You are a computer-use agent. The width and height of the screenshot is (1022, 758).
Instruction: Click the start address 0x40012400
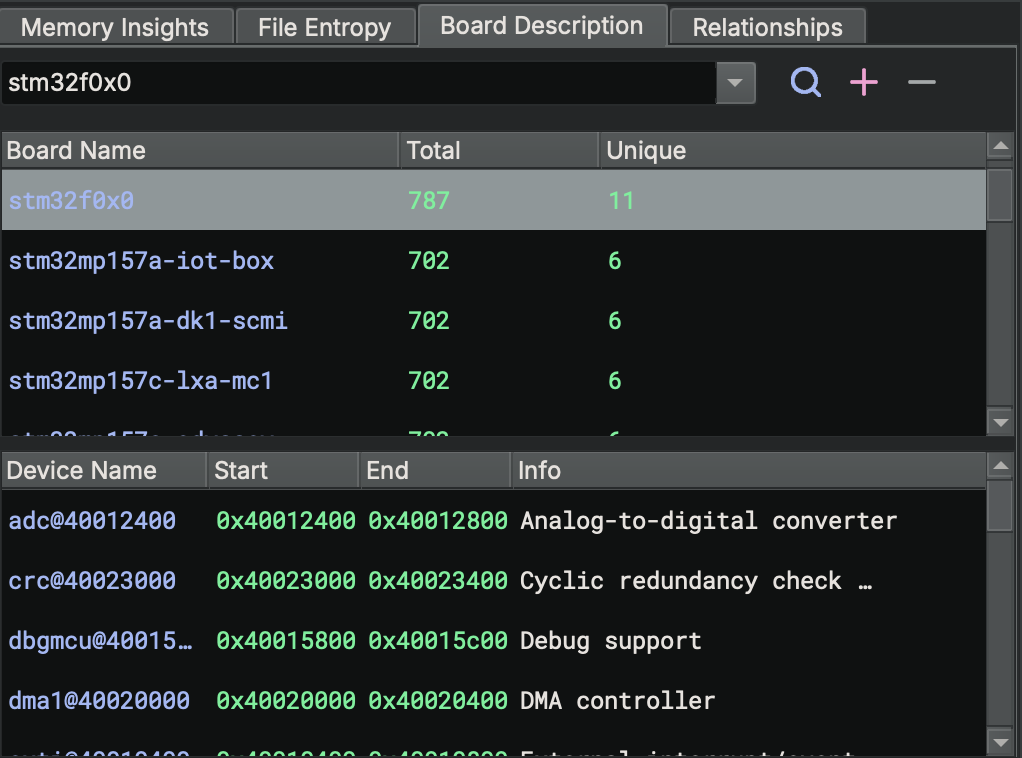point(286,521)
